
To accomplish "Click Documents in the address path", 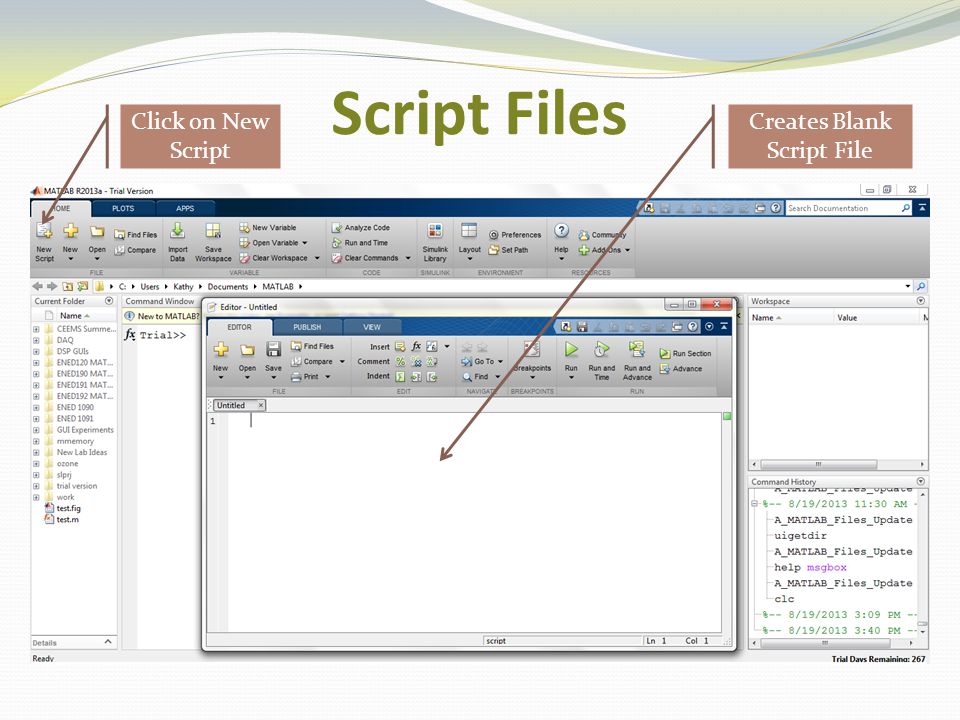I will click(228, 287).
